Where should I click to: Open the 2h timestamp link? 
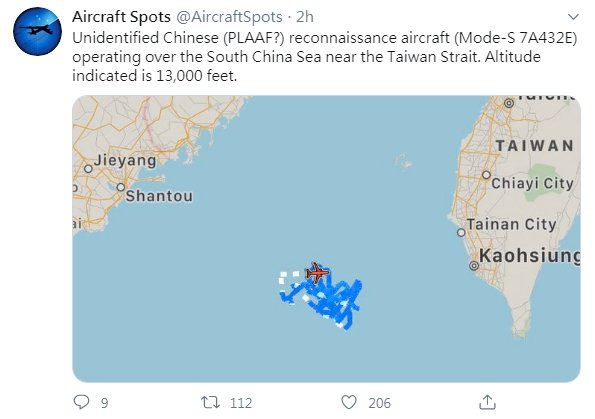305,17
